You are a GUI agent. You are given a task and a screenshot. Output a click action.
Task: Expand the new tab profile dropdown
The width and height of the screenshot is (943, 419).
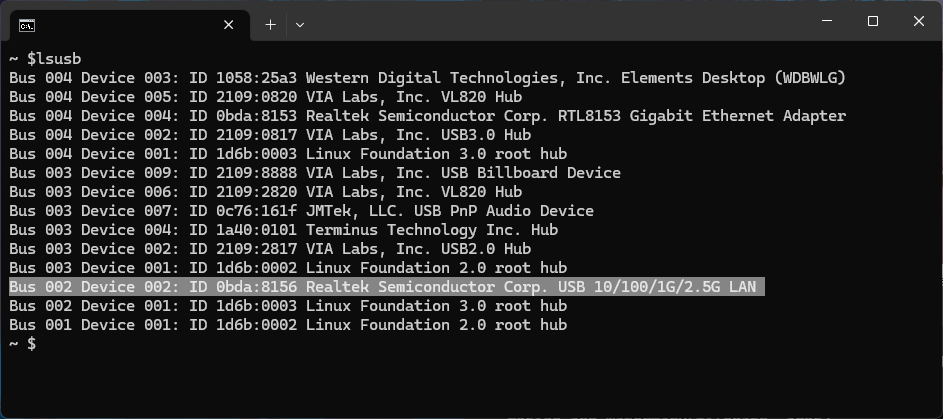pyautogui.click(x=300, y=25)
